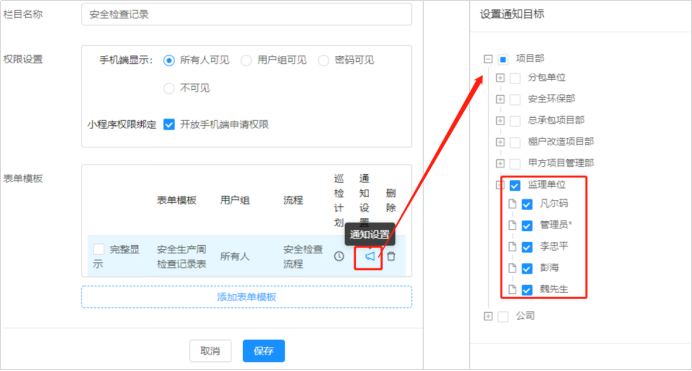Screen dimensions: 692x371
Task: Click 所有人 user group cell
Action: pos(235,256)
